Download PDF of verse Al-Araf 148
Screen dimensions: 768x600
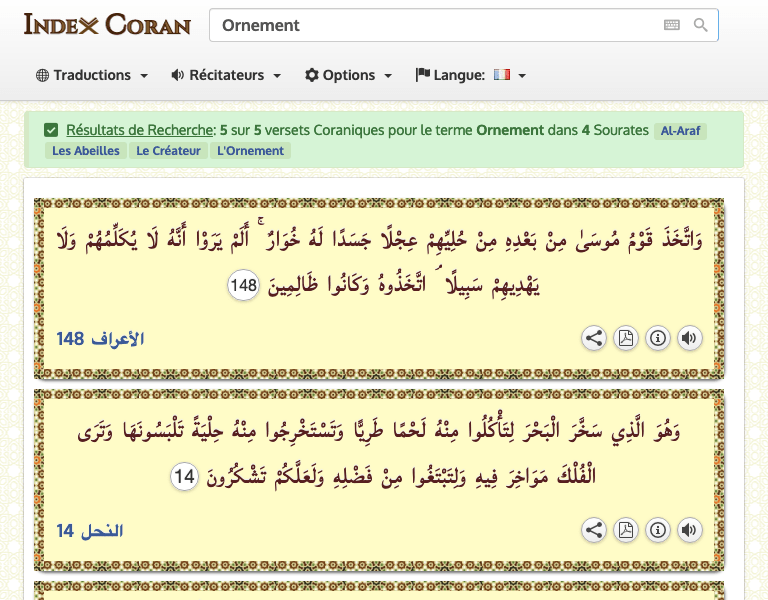point(626,338)
